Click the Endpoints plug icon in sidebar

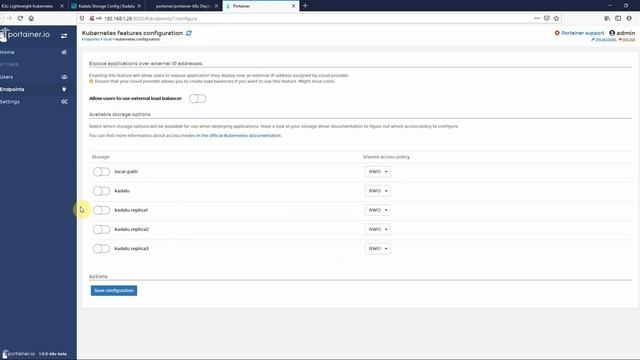tap(64, 89)
